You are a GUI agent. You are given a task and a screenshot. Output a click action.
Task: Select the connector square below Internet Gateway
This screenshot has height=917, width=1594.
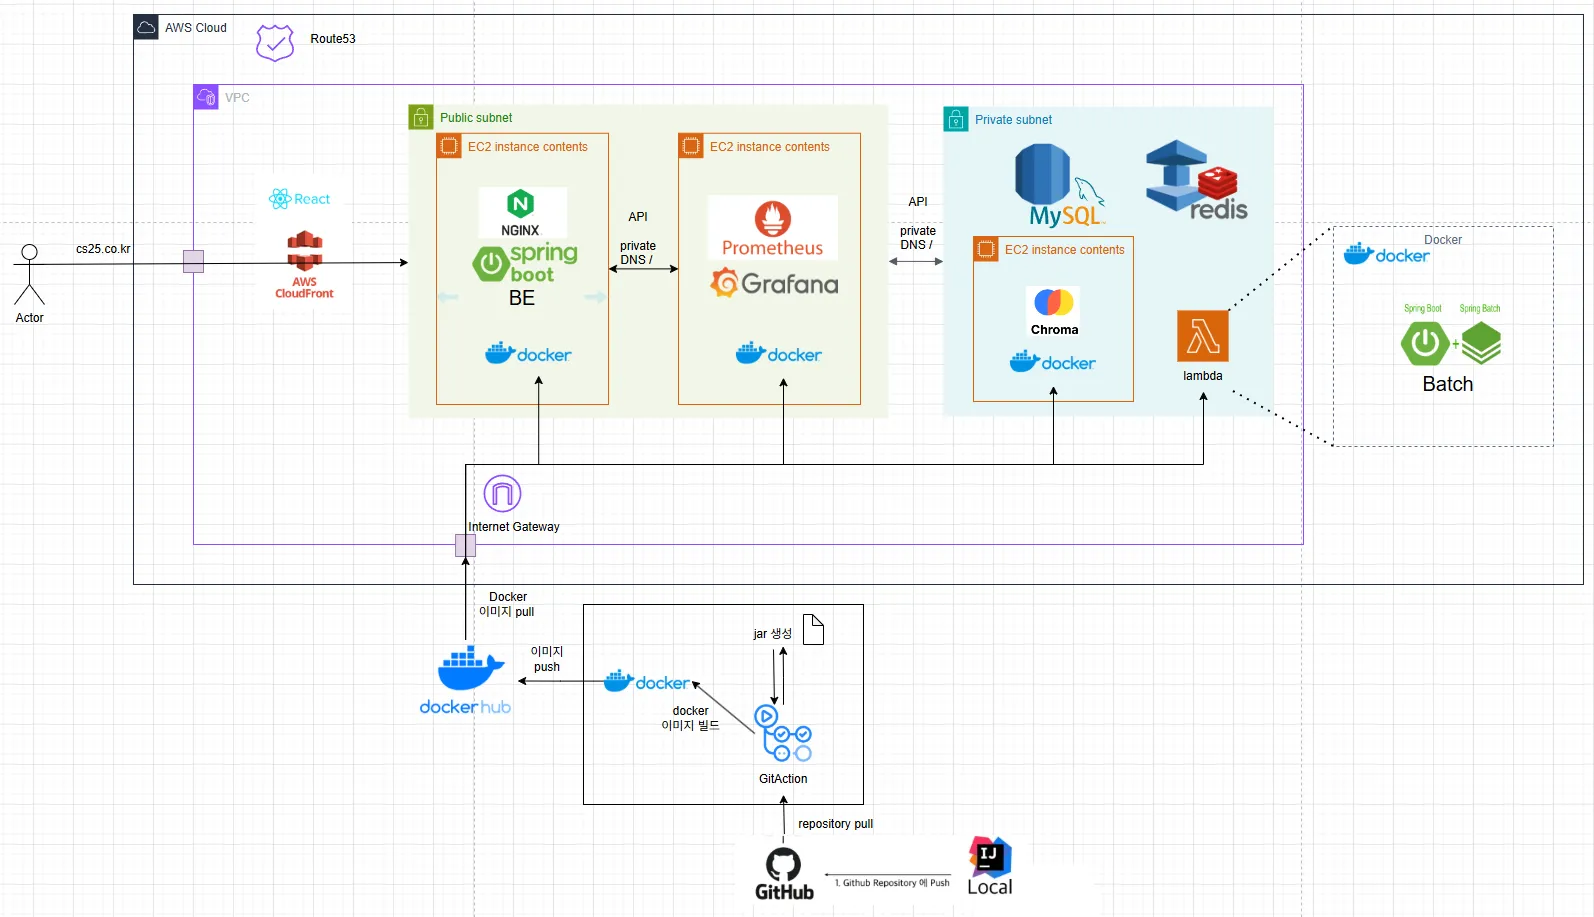pos(466,545)
